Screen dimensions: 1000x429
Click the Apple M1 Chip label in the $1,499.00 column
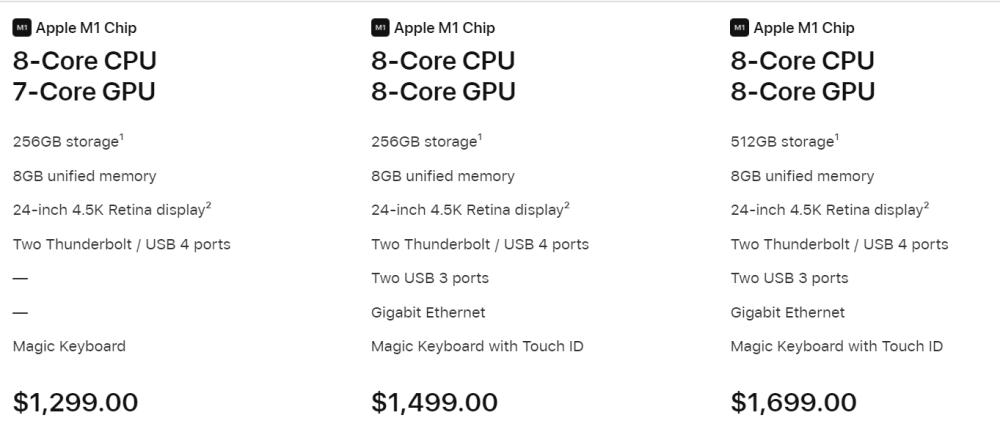coord(444,28)
